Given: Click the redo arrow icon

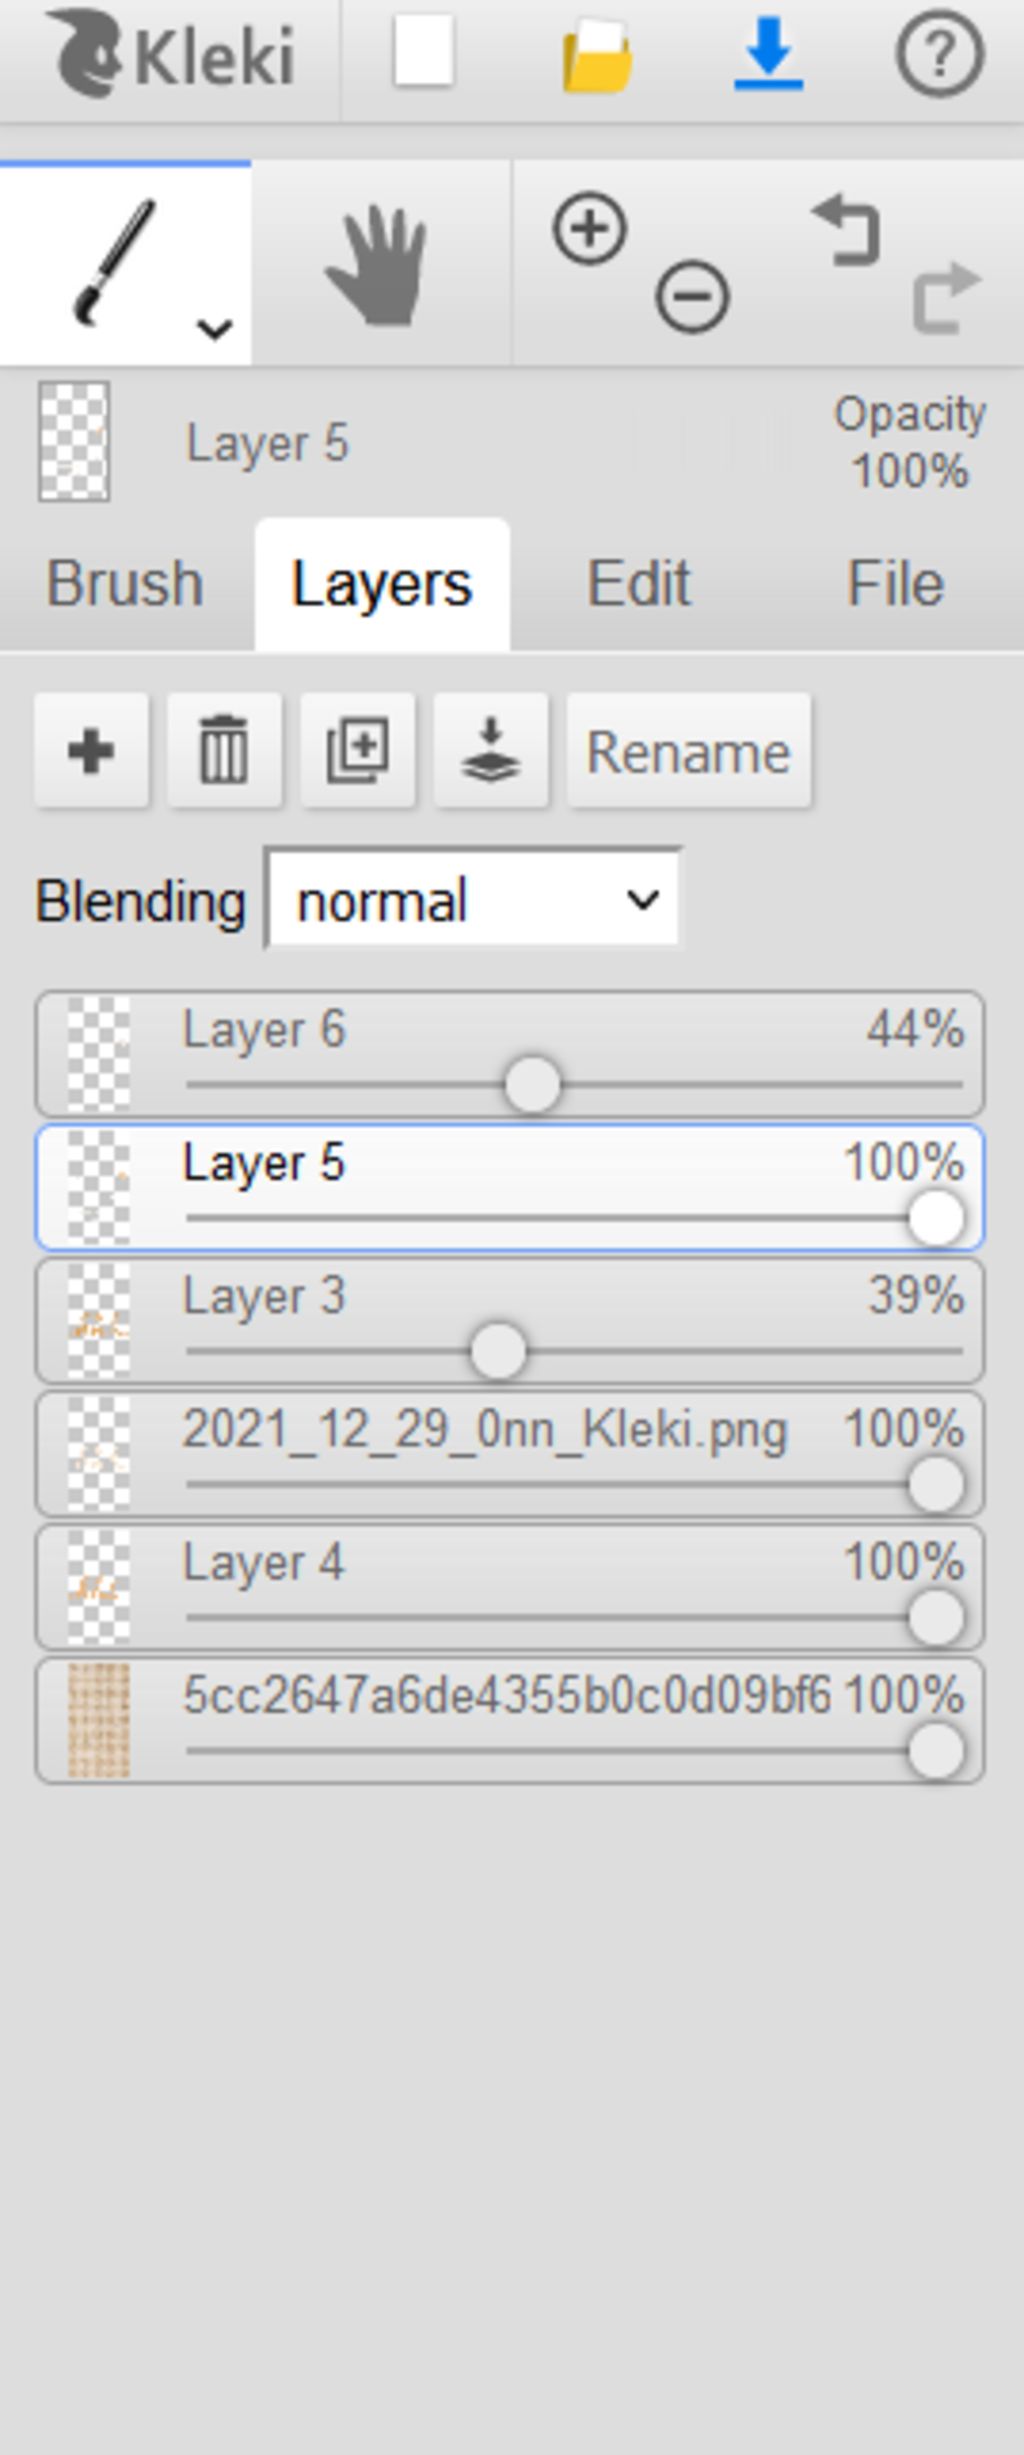Looking at the screenshot, I should 947,297.
